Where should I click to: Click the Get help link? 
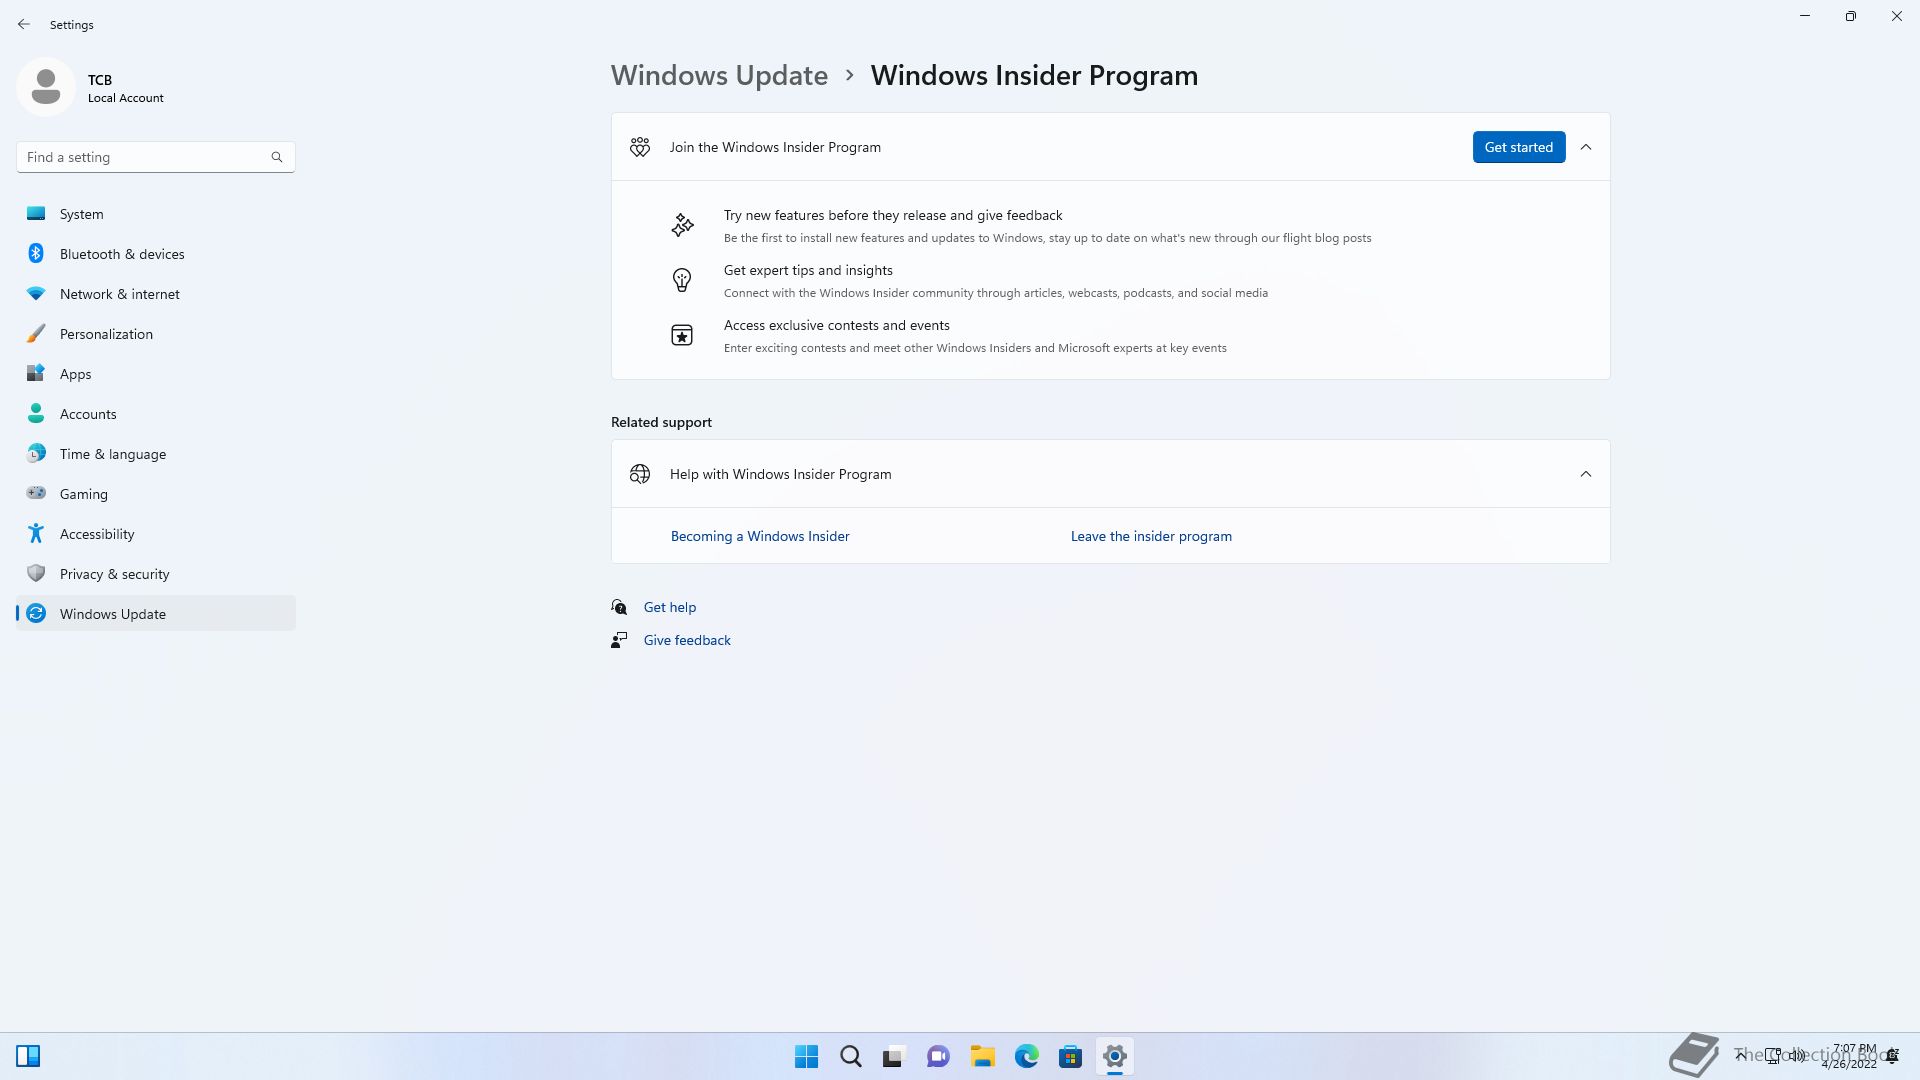point(669,607)
